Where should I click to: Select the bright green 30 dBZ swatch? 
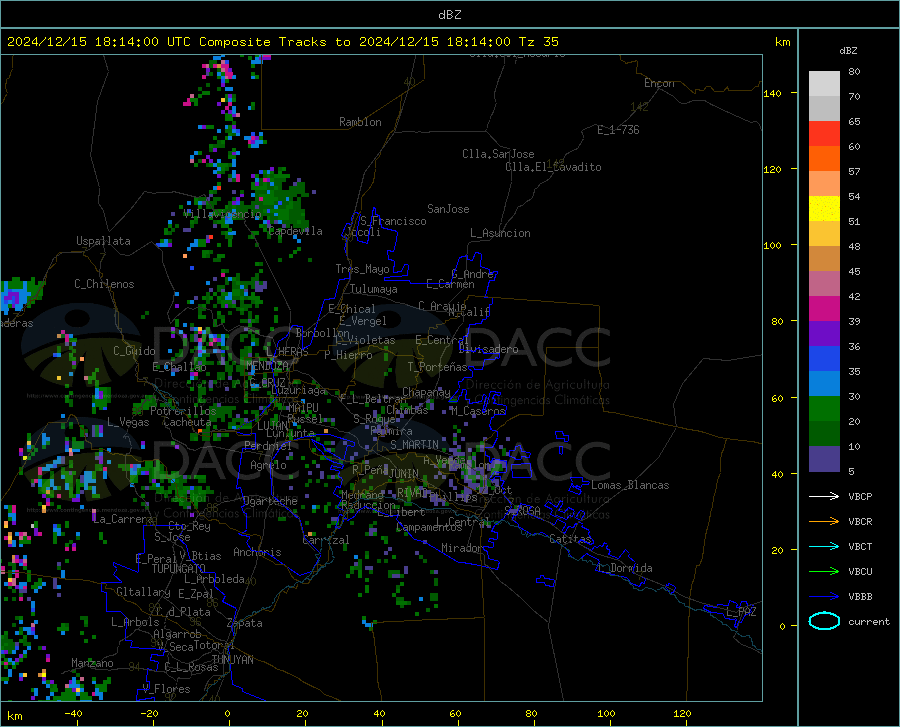[x=824, y=409]
